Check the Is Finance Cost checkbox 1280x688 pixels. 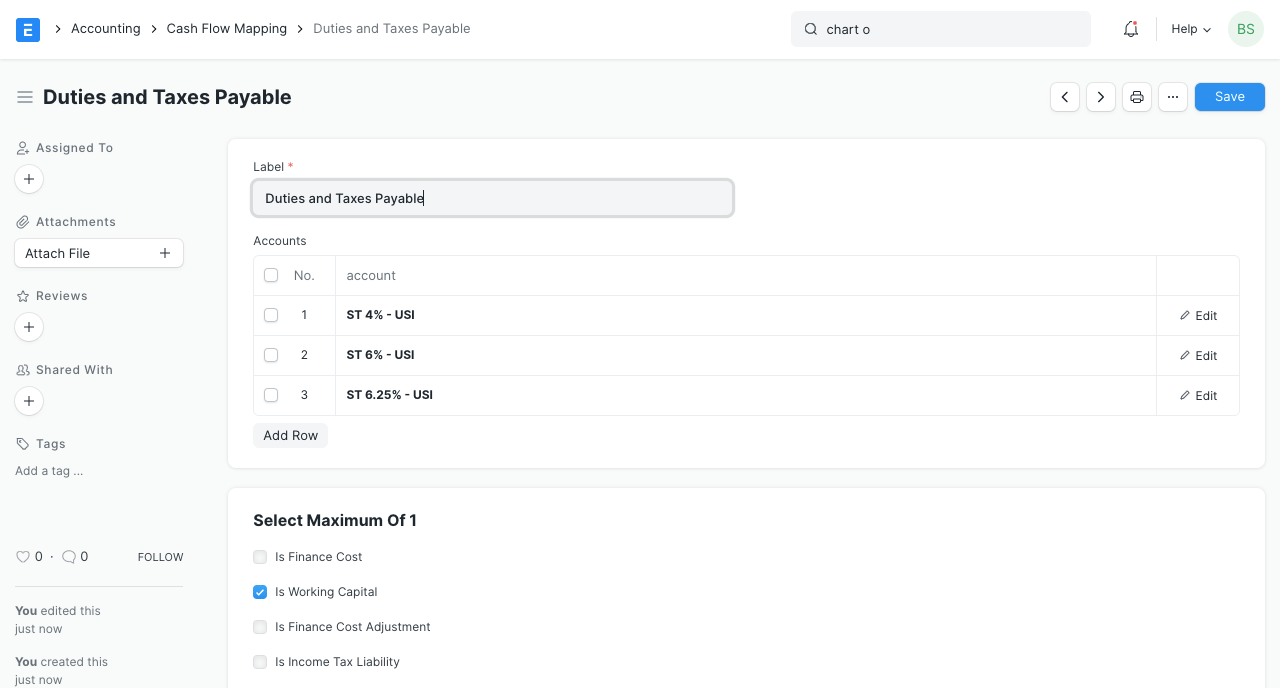[x=260, y=557]
